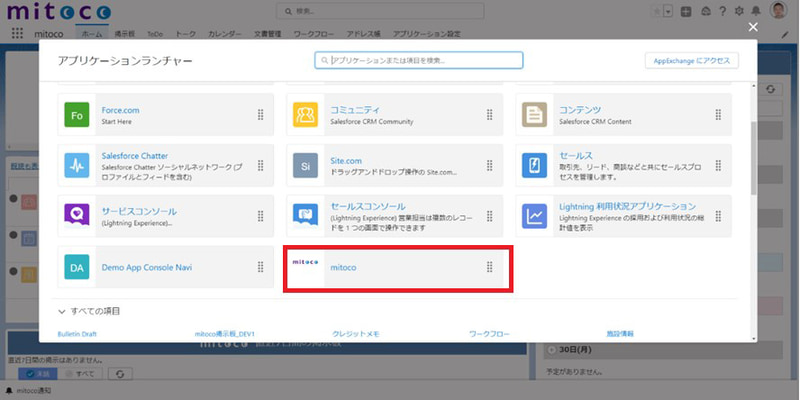Click drag handle on mitoco tile
The width and height of the screenshot is (800, 400).
[x=490, y=267]
